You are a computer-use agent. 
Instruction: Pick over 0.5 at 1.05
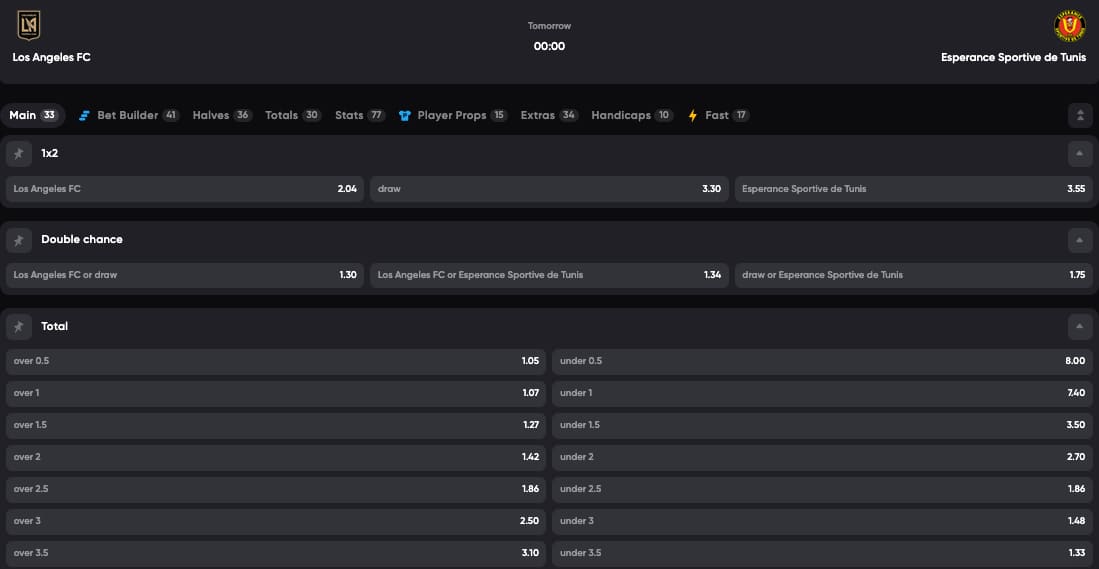pyautogui.click(x=276, y=362)
